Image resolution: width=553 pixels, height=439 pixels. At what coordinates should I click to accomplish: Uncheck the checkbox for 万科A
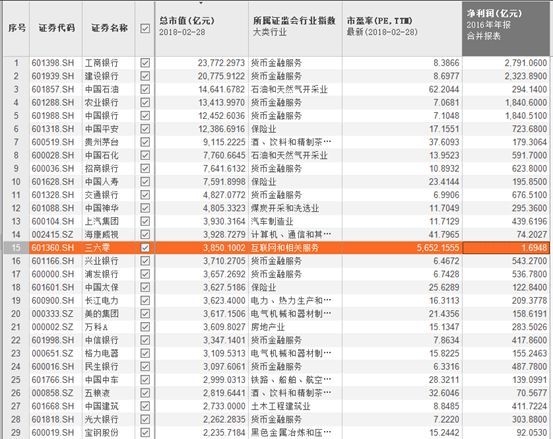145,327
